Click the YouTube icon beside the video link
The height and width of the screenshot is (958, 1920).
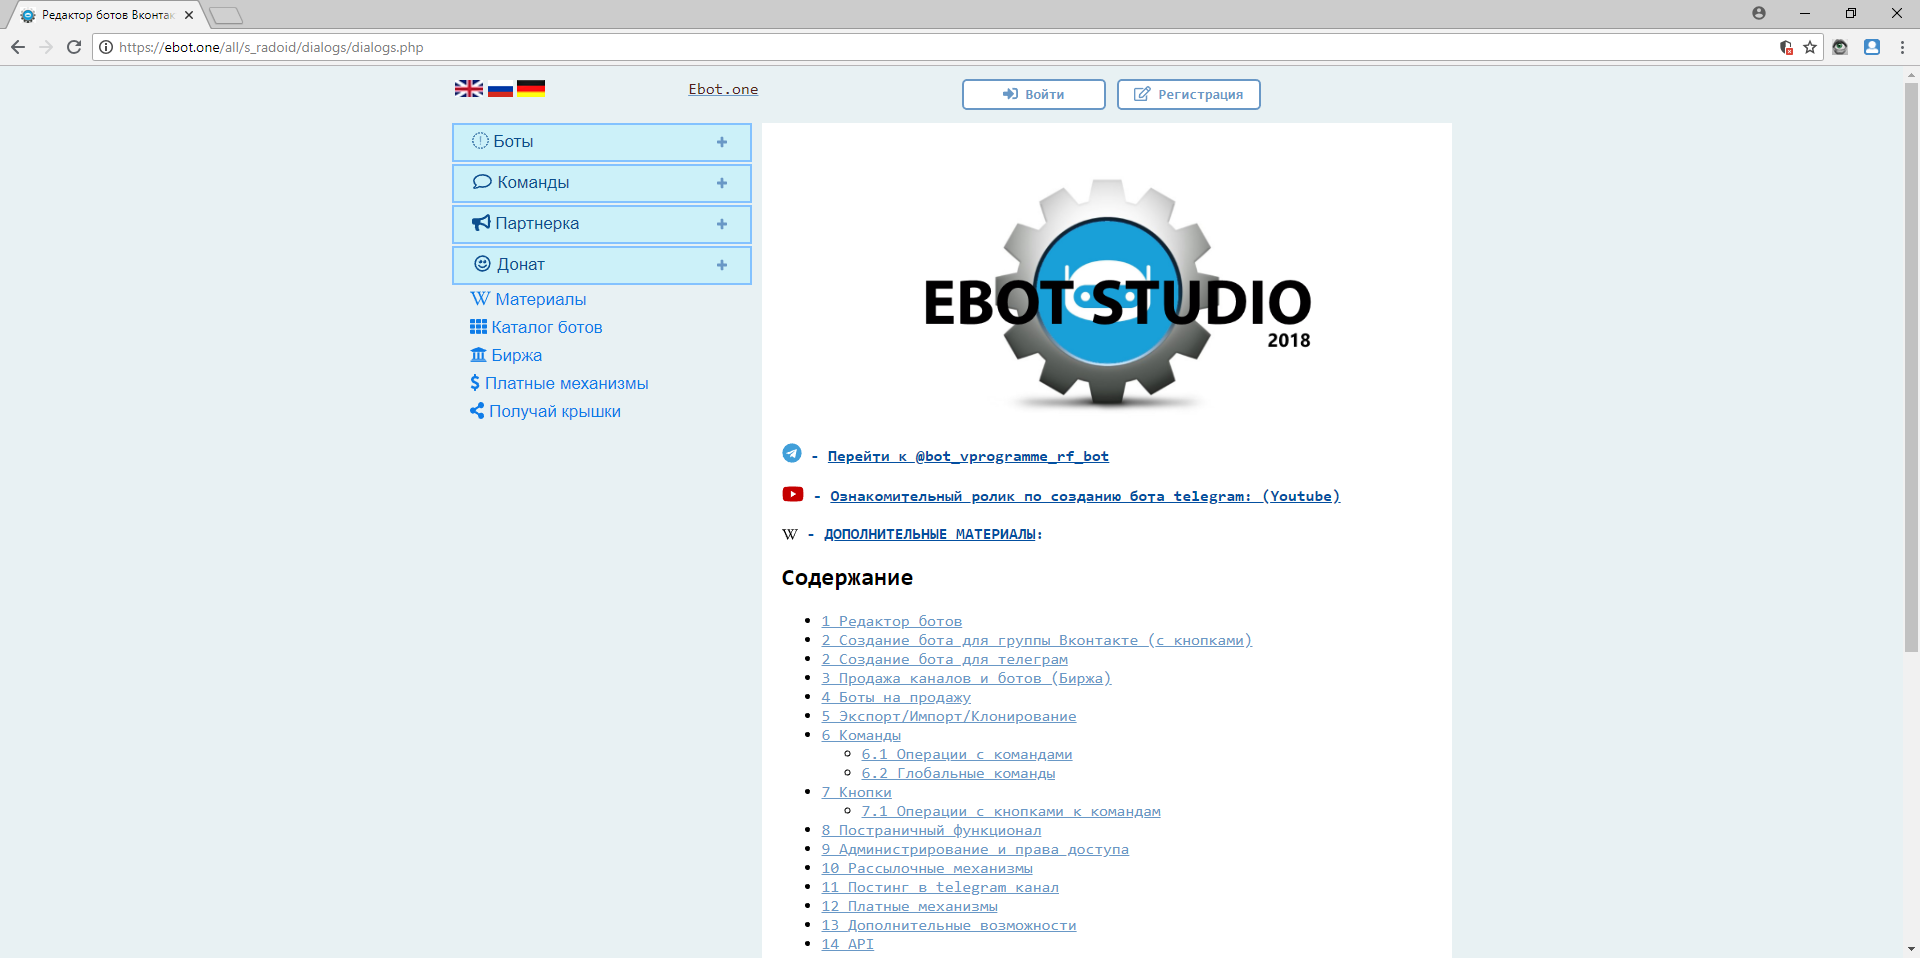click(793, 494)
